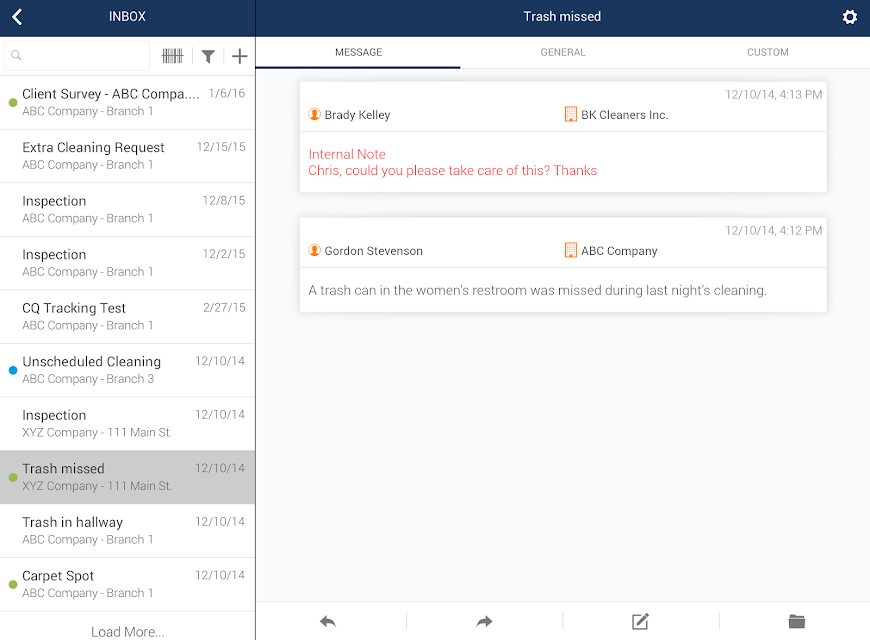
Task: Open Trash in hallway item
Action: coord(128,531)
